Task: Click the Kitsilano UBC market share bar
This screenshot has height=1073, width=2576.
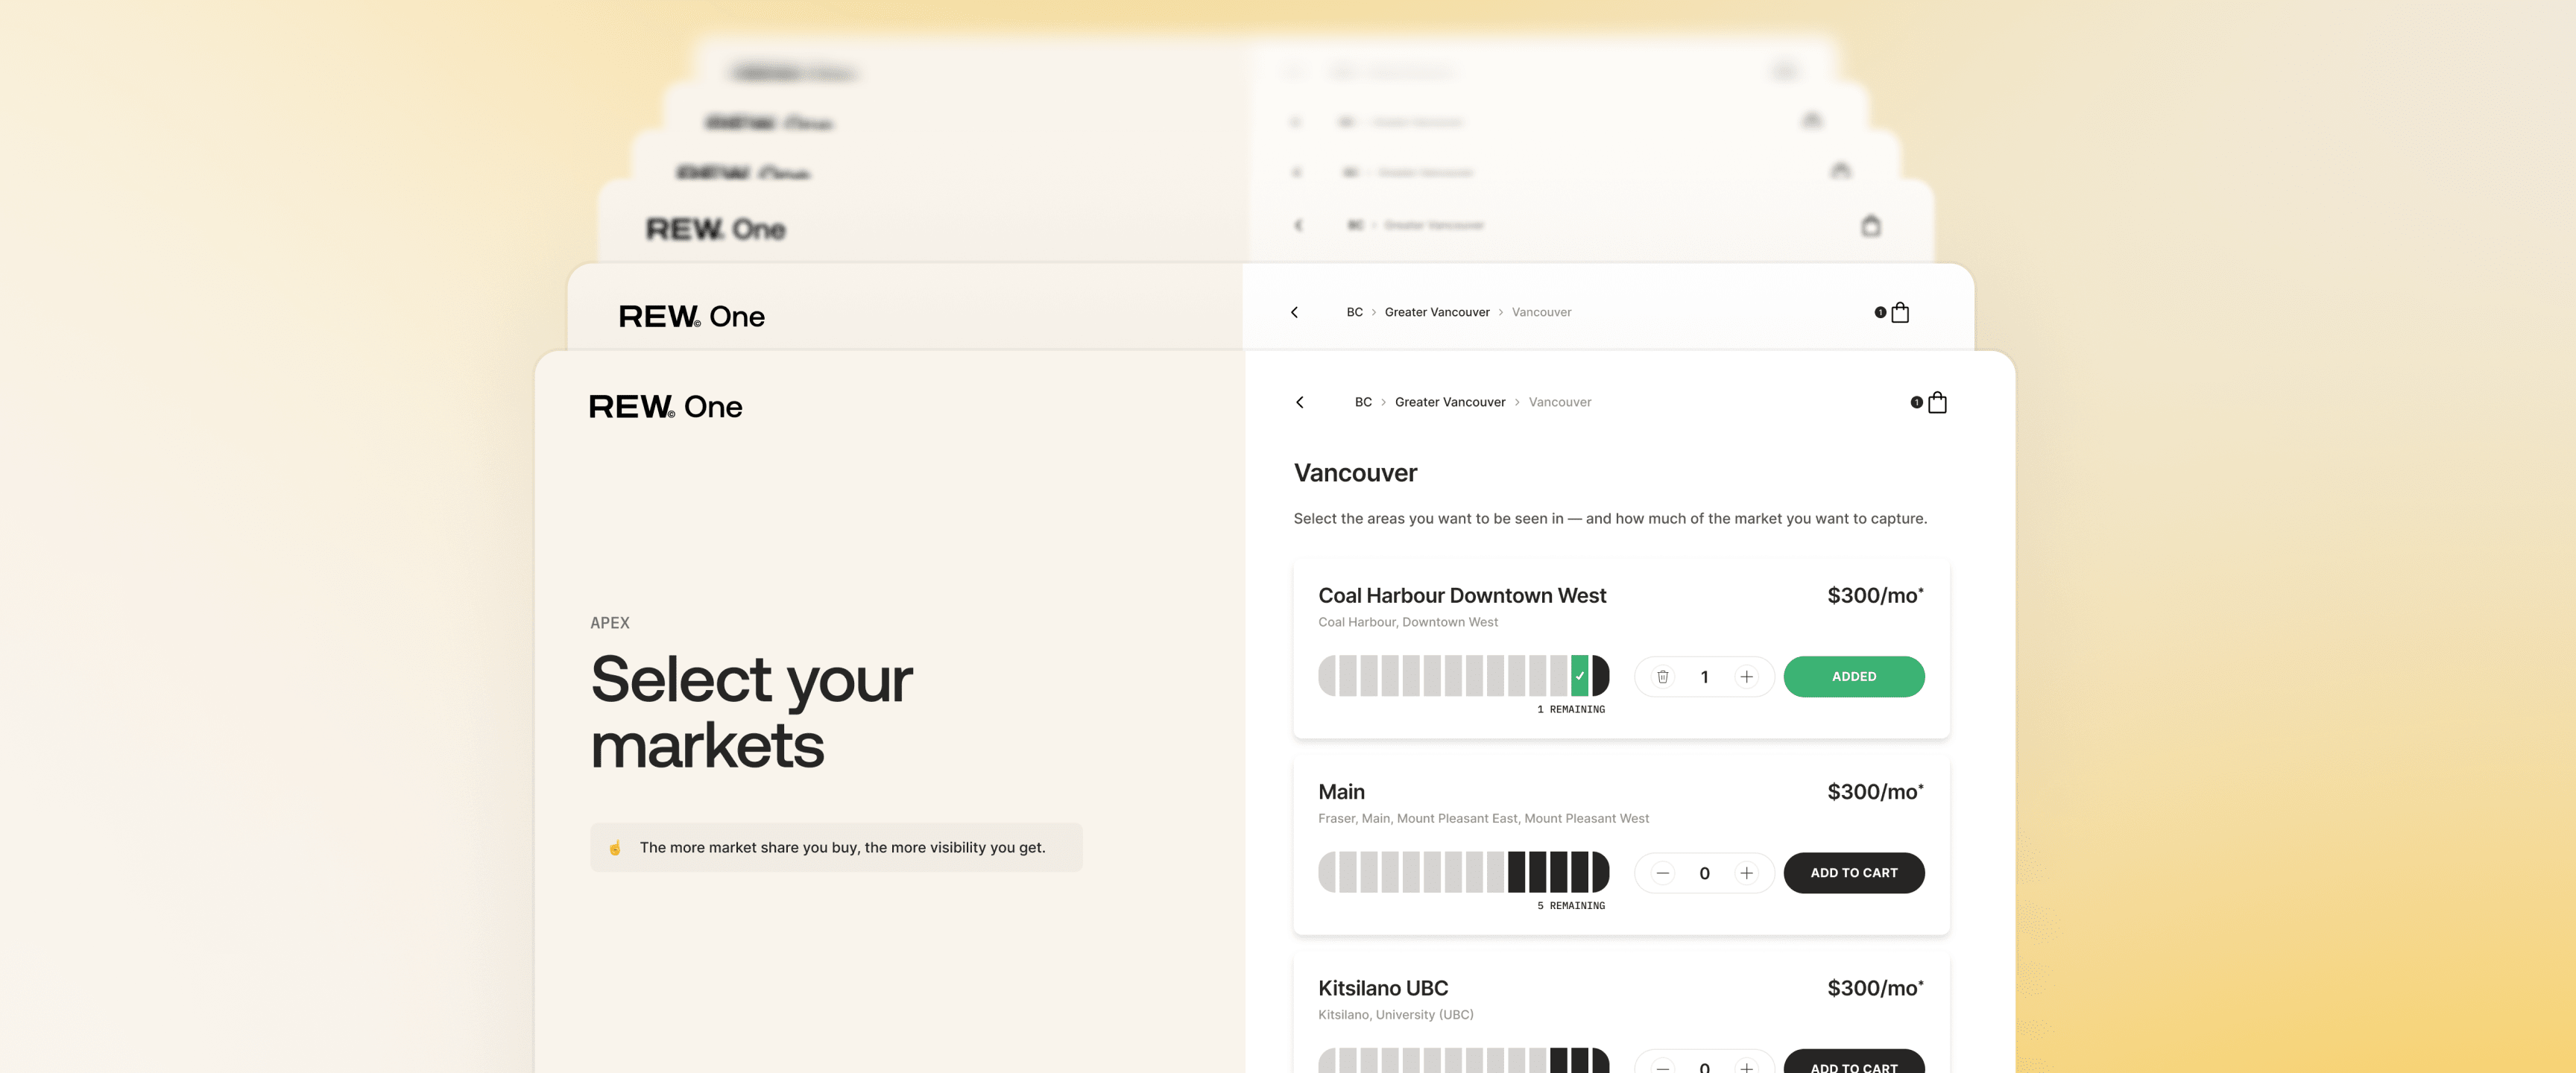Action: (x=1463, y=1061)
